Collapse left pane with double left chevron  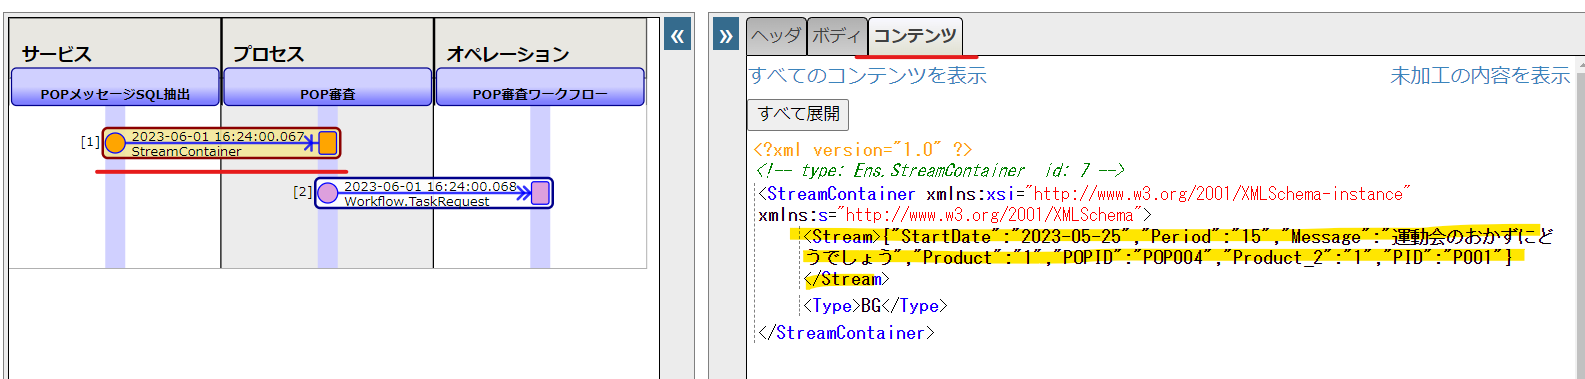click(x=677, y=37)
